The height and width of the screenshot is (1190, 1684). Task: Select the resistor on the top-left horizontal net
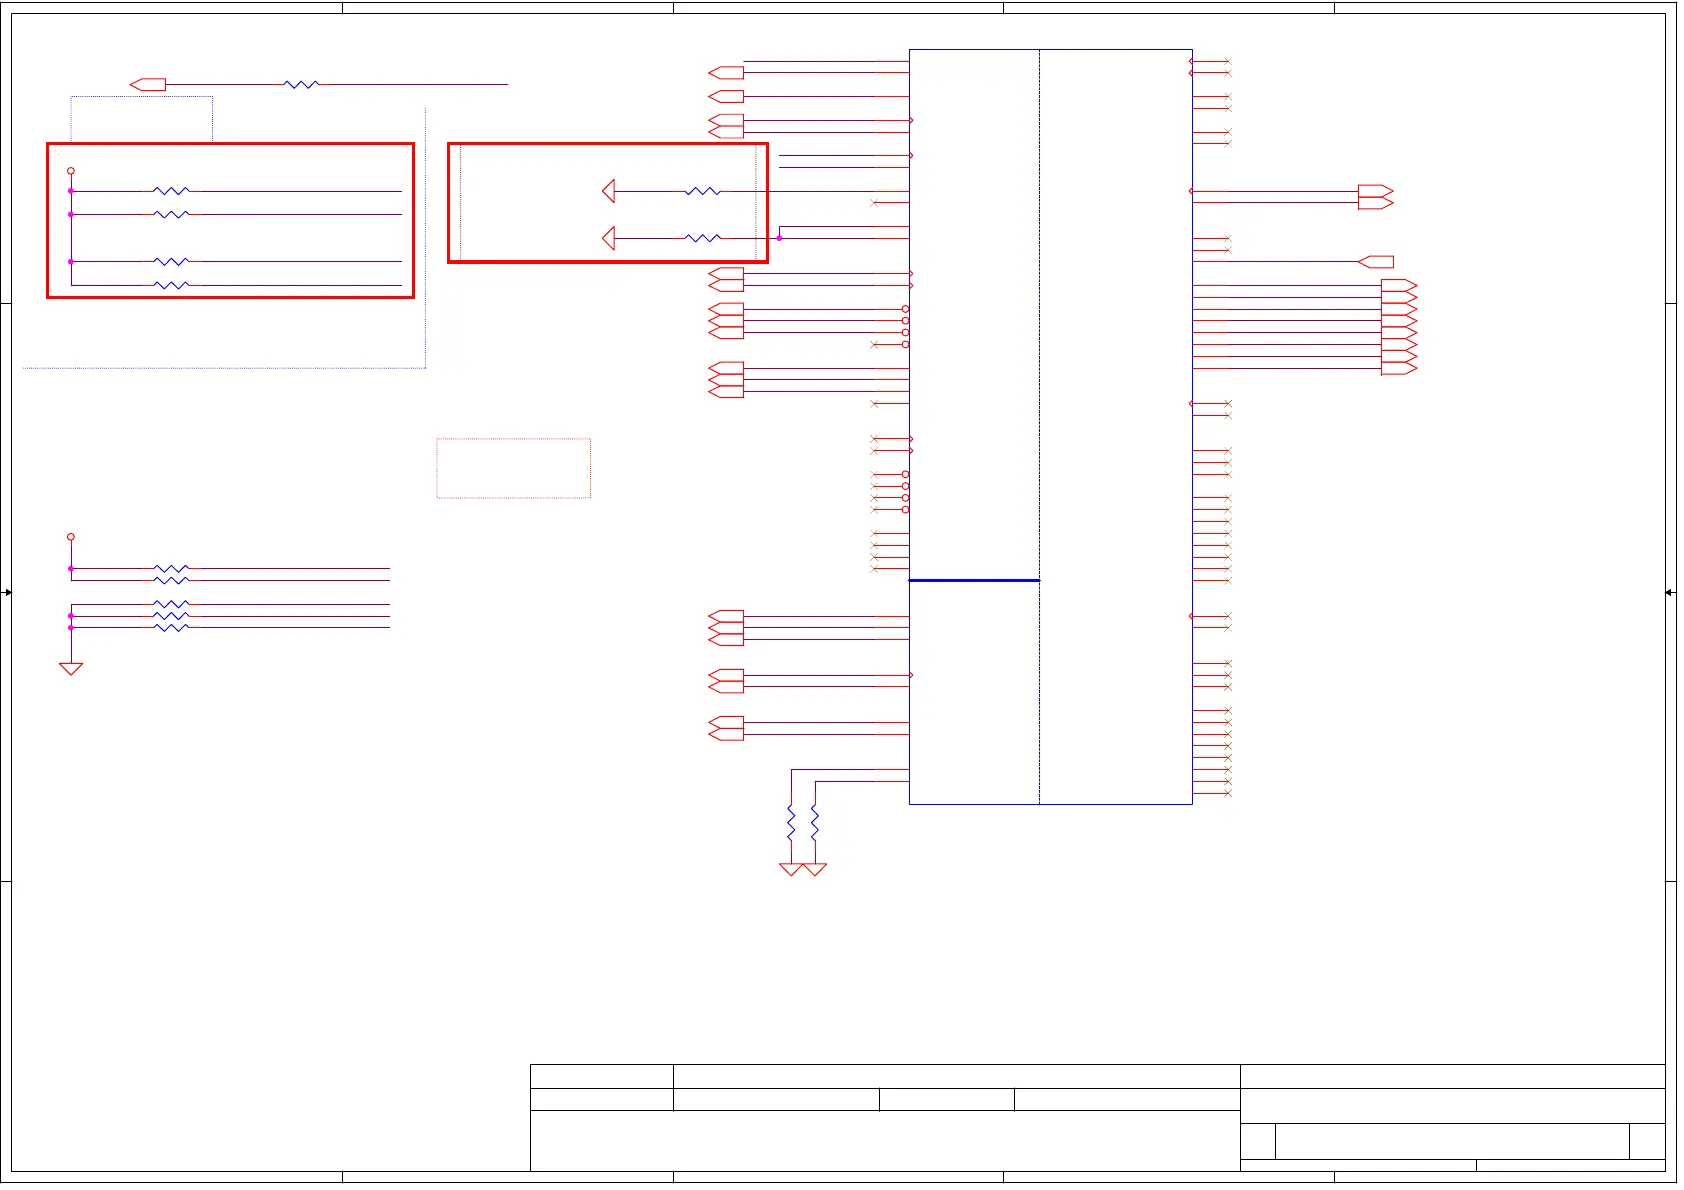[301, 85]
